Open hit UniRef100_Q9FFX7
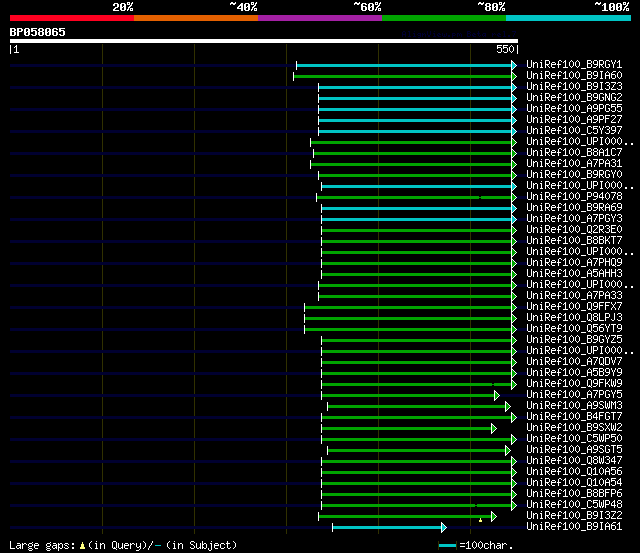 pyautogui.click(x=574, y=307)
